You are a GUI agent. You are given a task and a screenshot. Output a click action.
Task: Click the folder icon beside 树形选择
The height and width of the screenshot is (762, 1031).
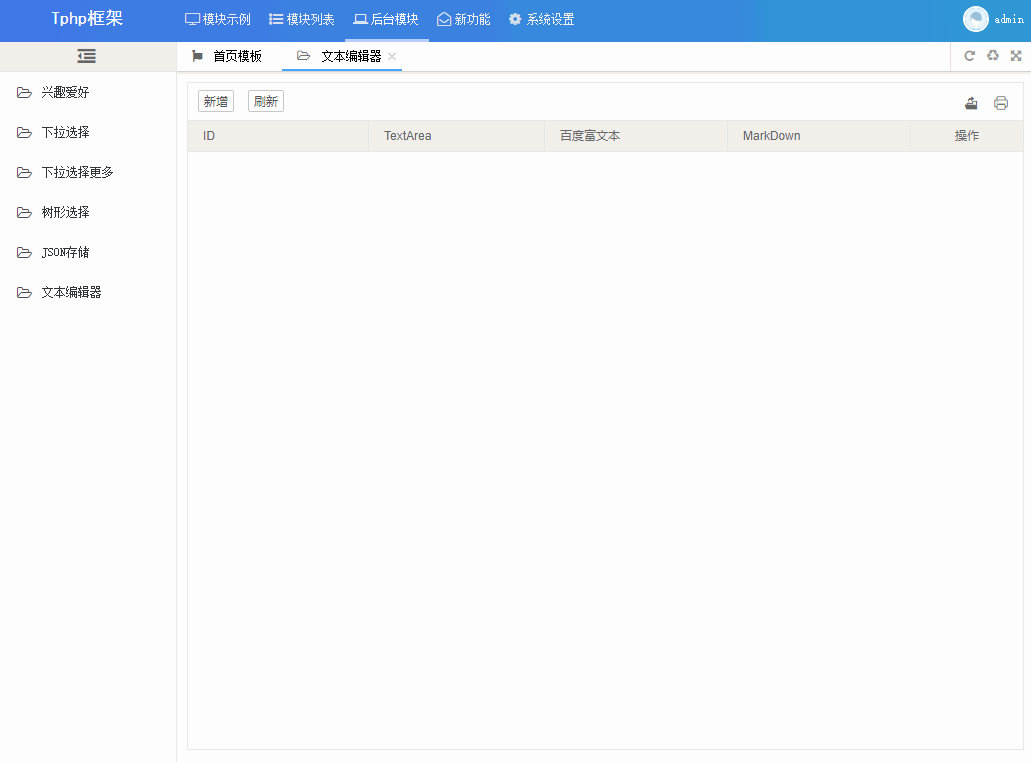24,213
